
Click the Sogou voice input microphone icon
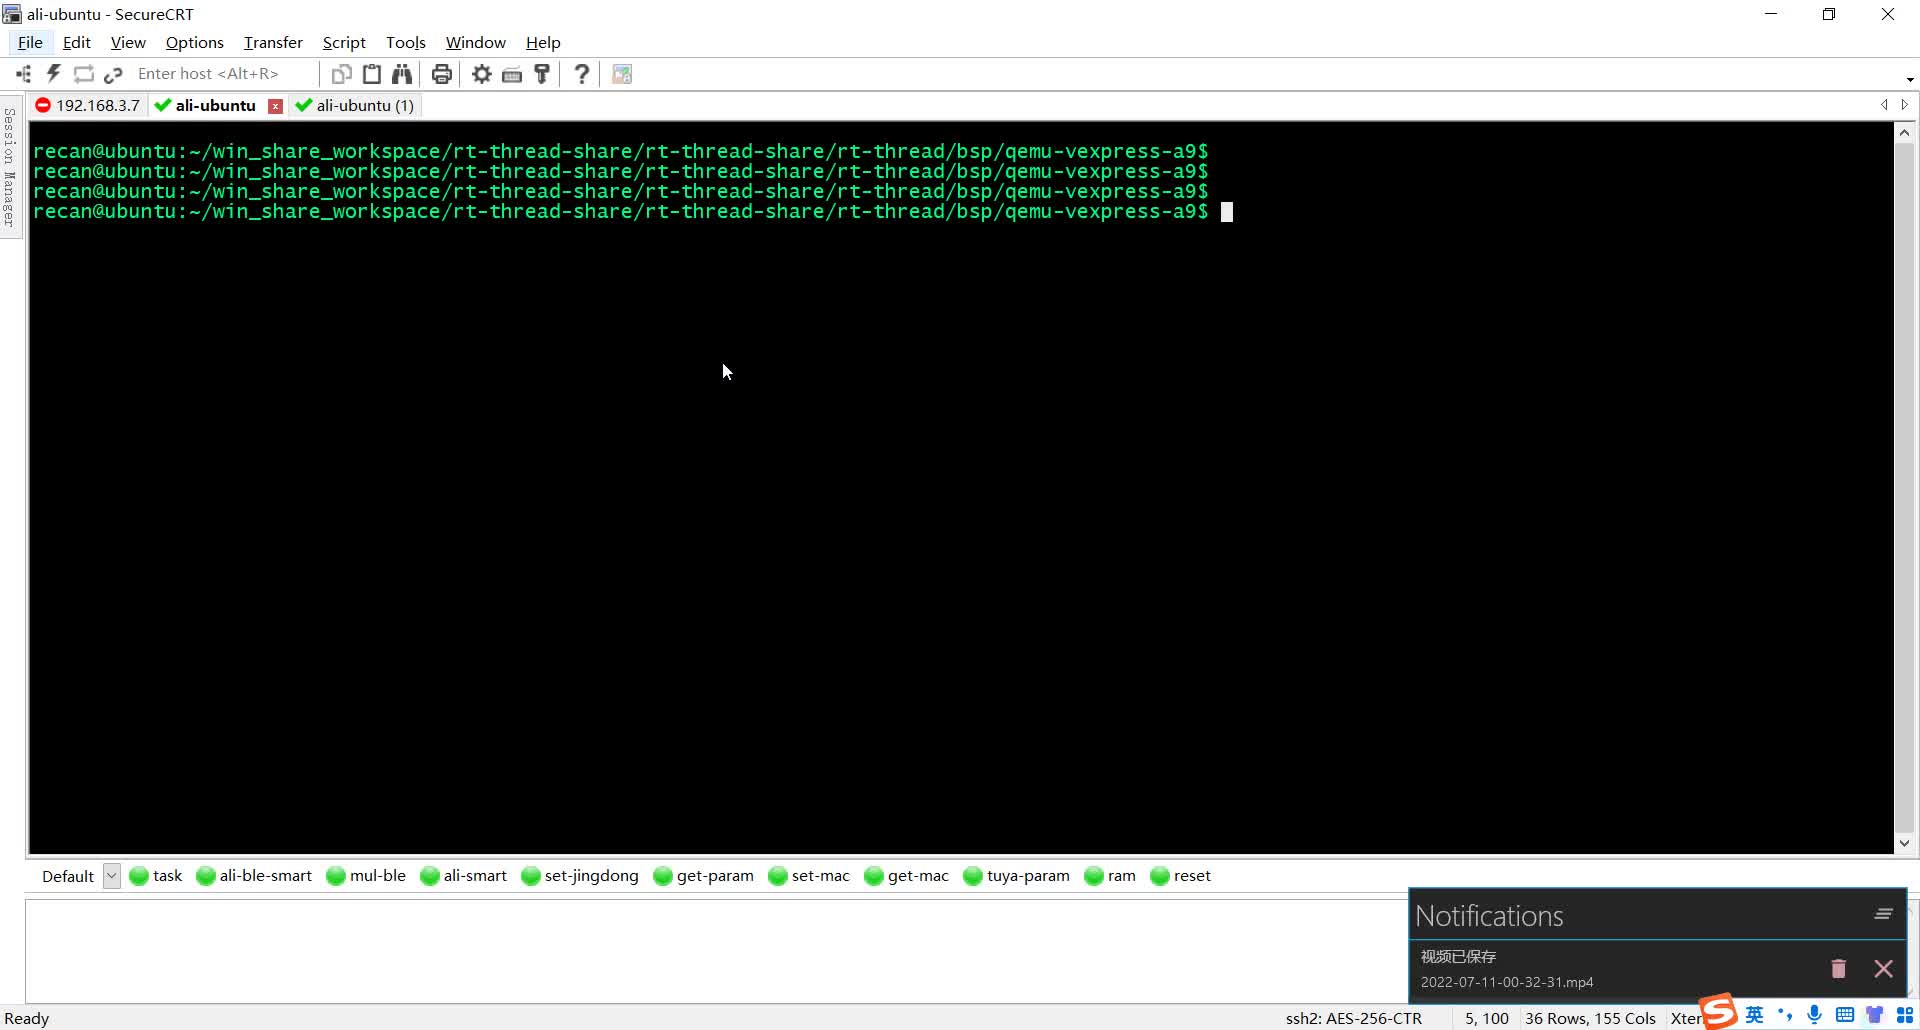1815,1016
